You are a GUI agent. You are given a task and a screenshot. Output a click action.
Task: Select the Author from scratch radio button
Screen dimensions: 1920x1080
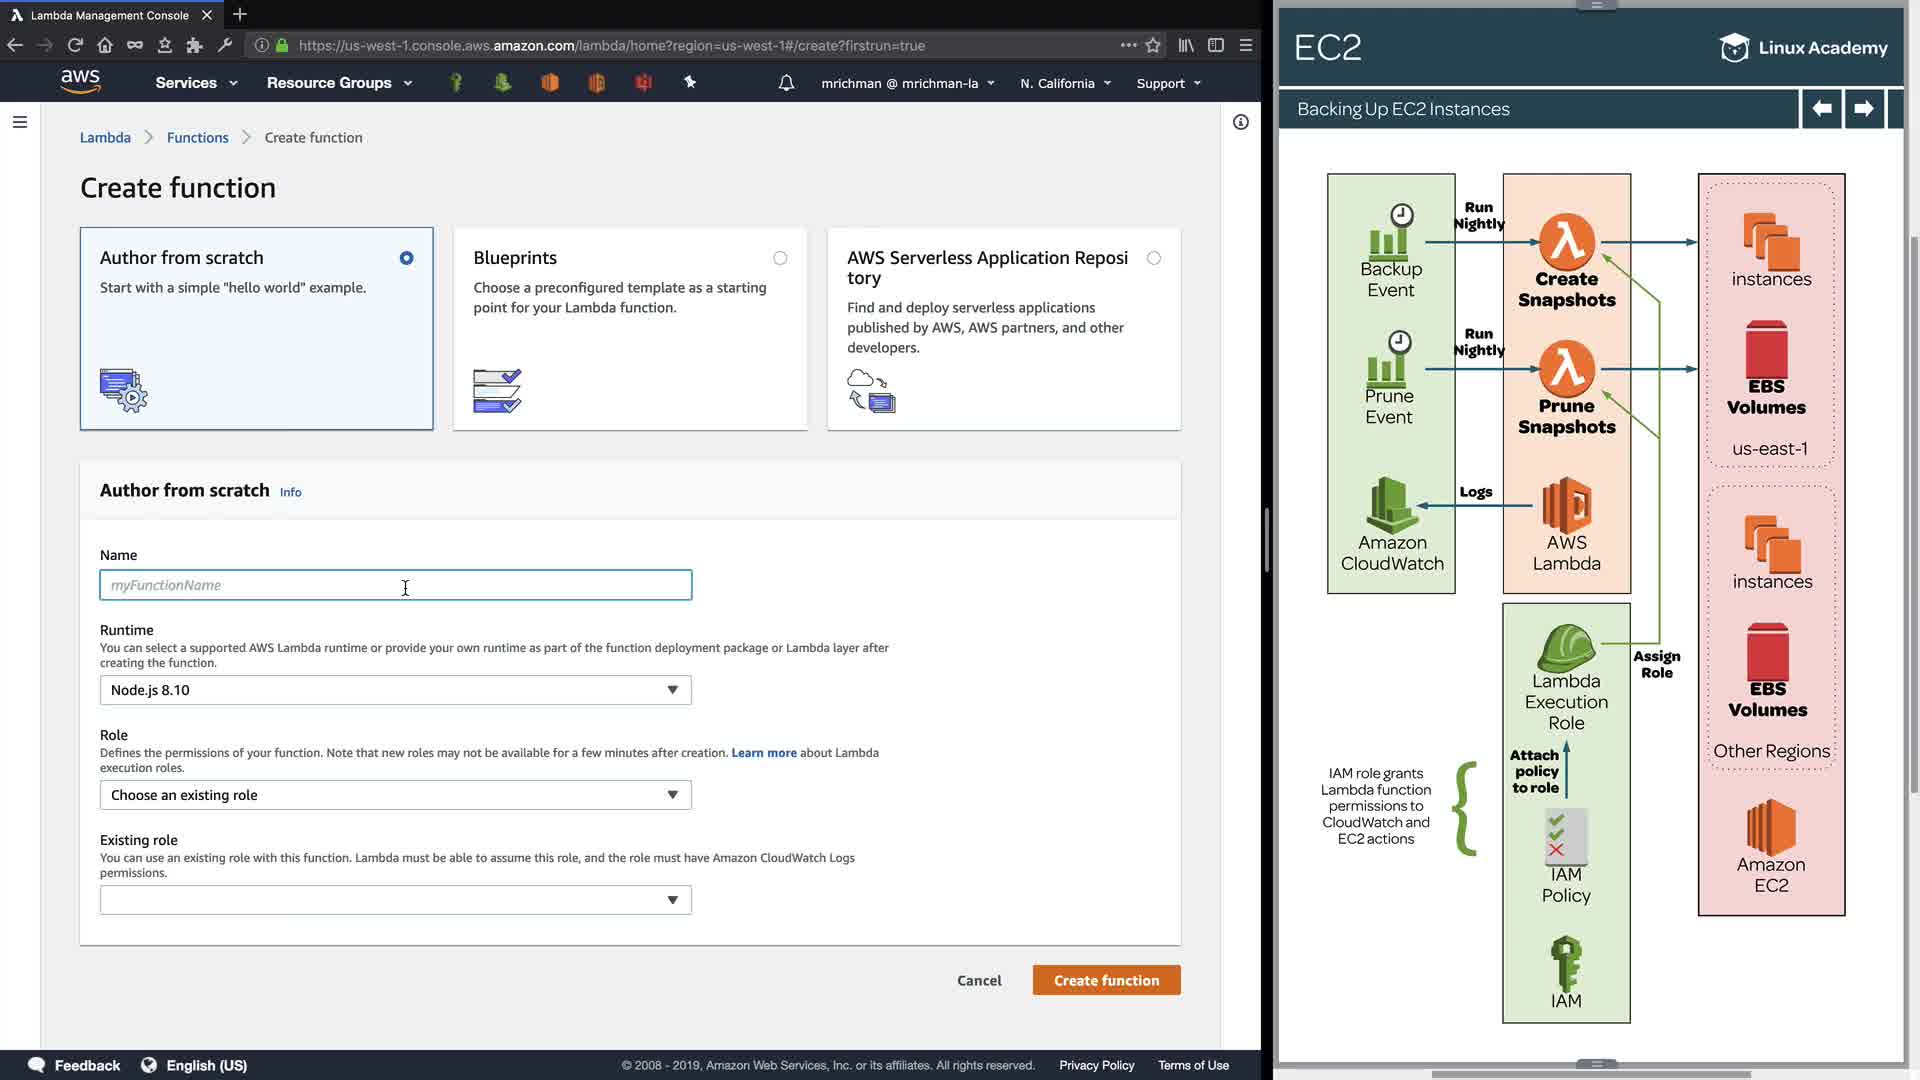tap(406, 258)
